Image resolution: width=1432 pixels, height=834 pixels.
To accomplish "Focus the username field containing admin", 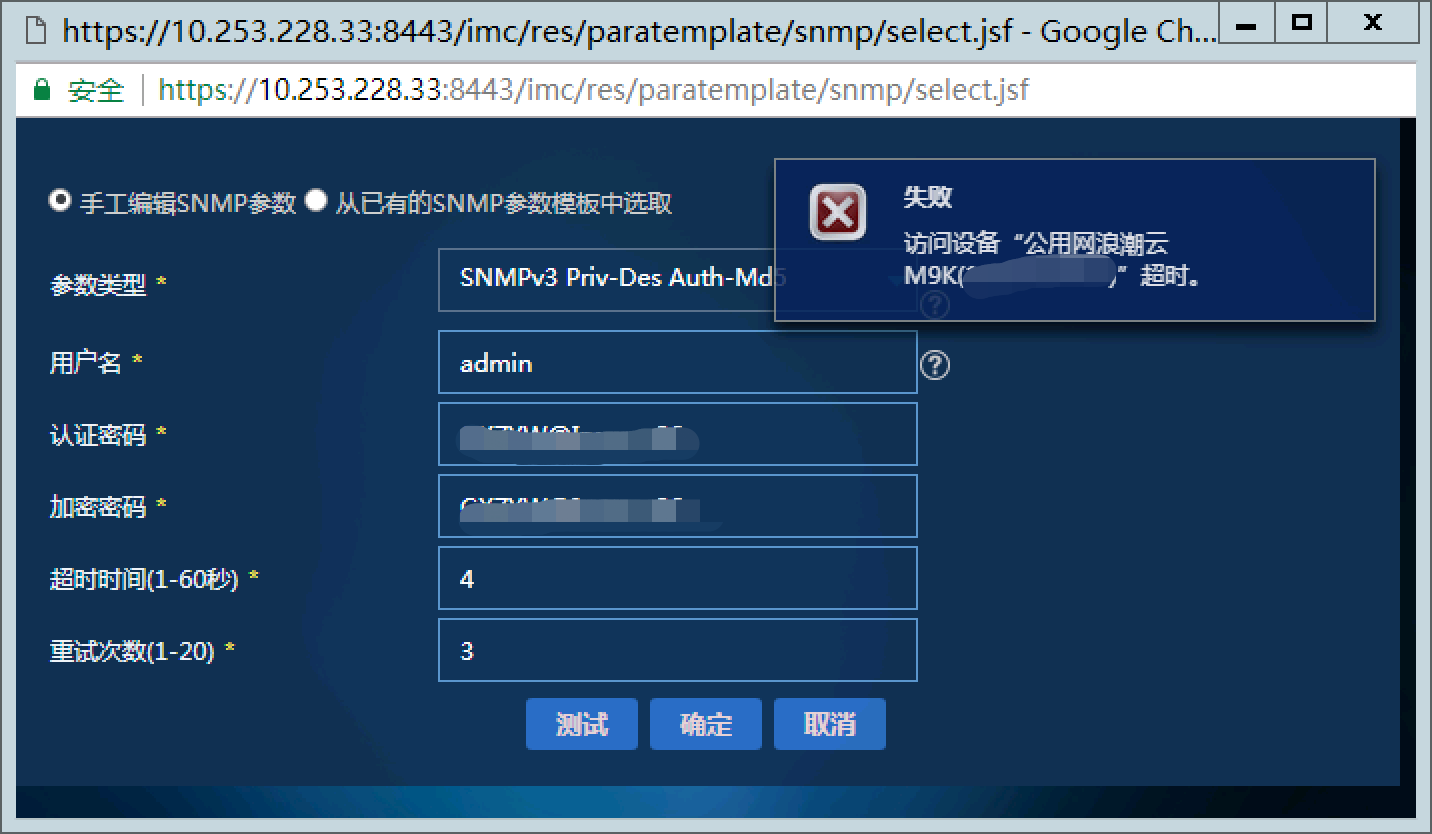I will tap(678, 362).
